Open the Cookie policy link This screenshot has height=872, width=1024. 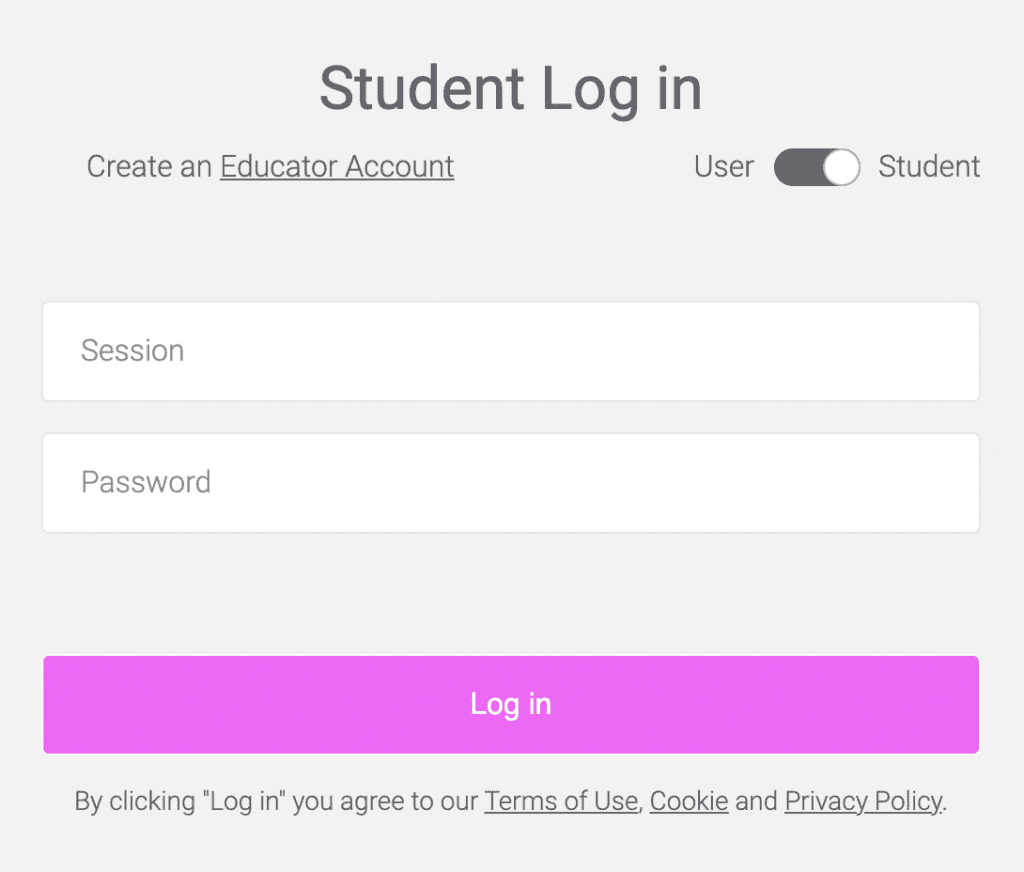point(689,801)
